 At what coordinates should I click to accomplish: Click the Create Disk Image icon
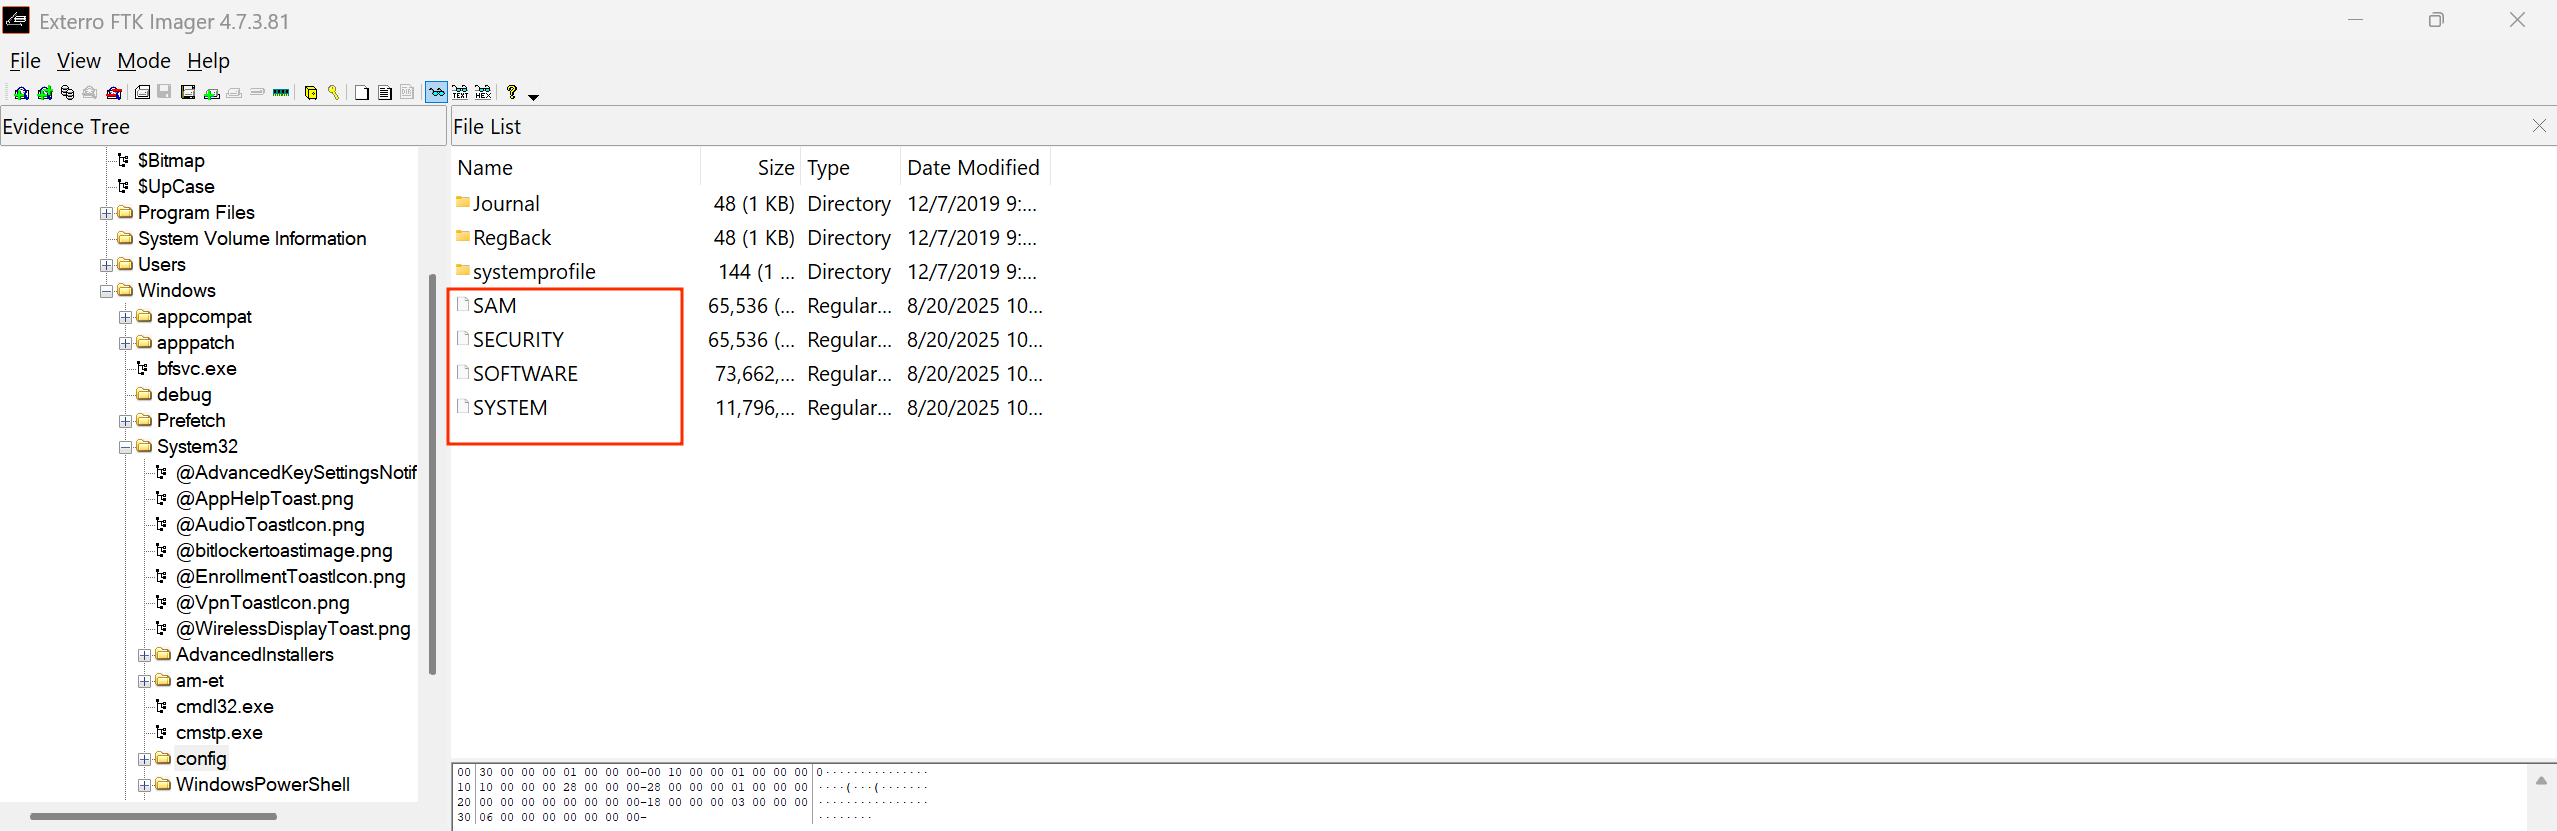[142, 93]
